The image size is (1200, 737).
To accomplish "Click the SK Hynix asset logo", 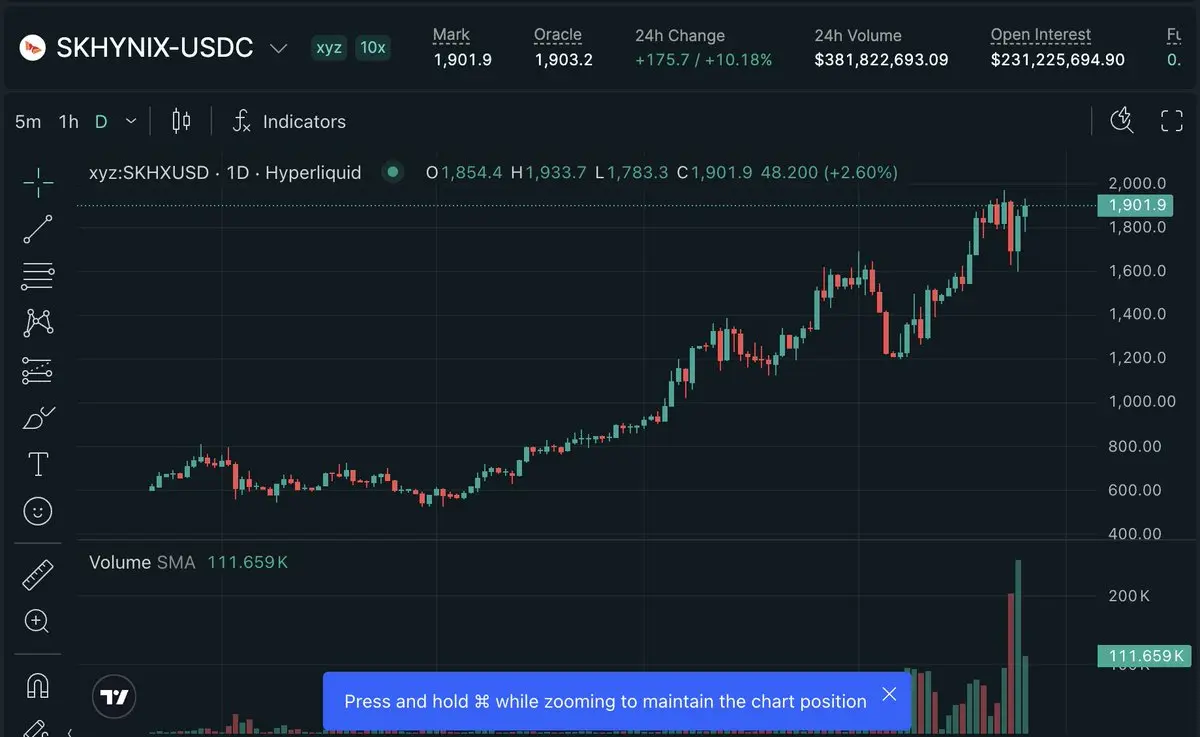I will point(33,47).
